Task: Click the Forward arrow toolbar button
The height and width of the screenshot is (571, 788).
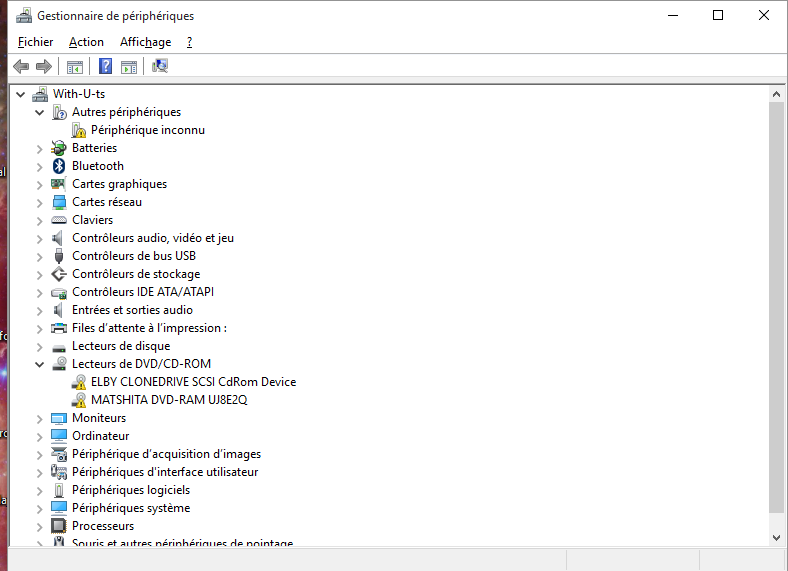Action: coord(43,67)
